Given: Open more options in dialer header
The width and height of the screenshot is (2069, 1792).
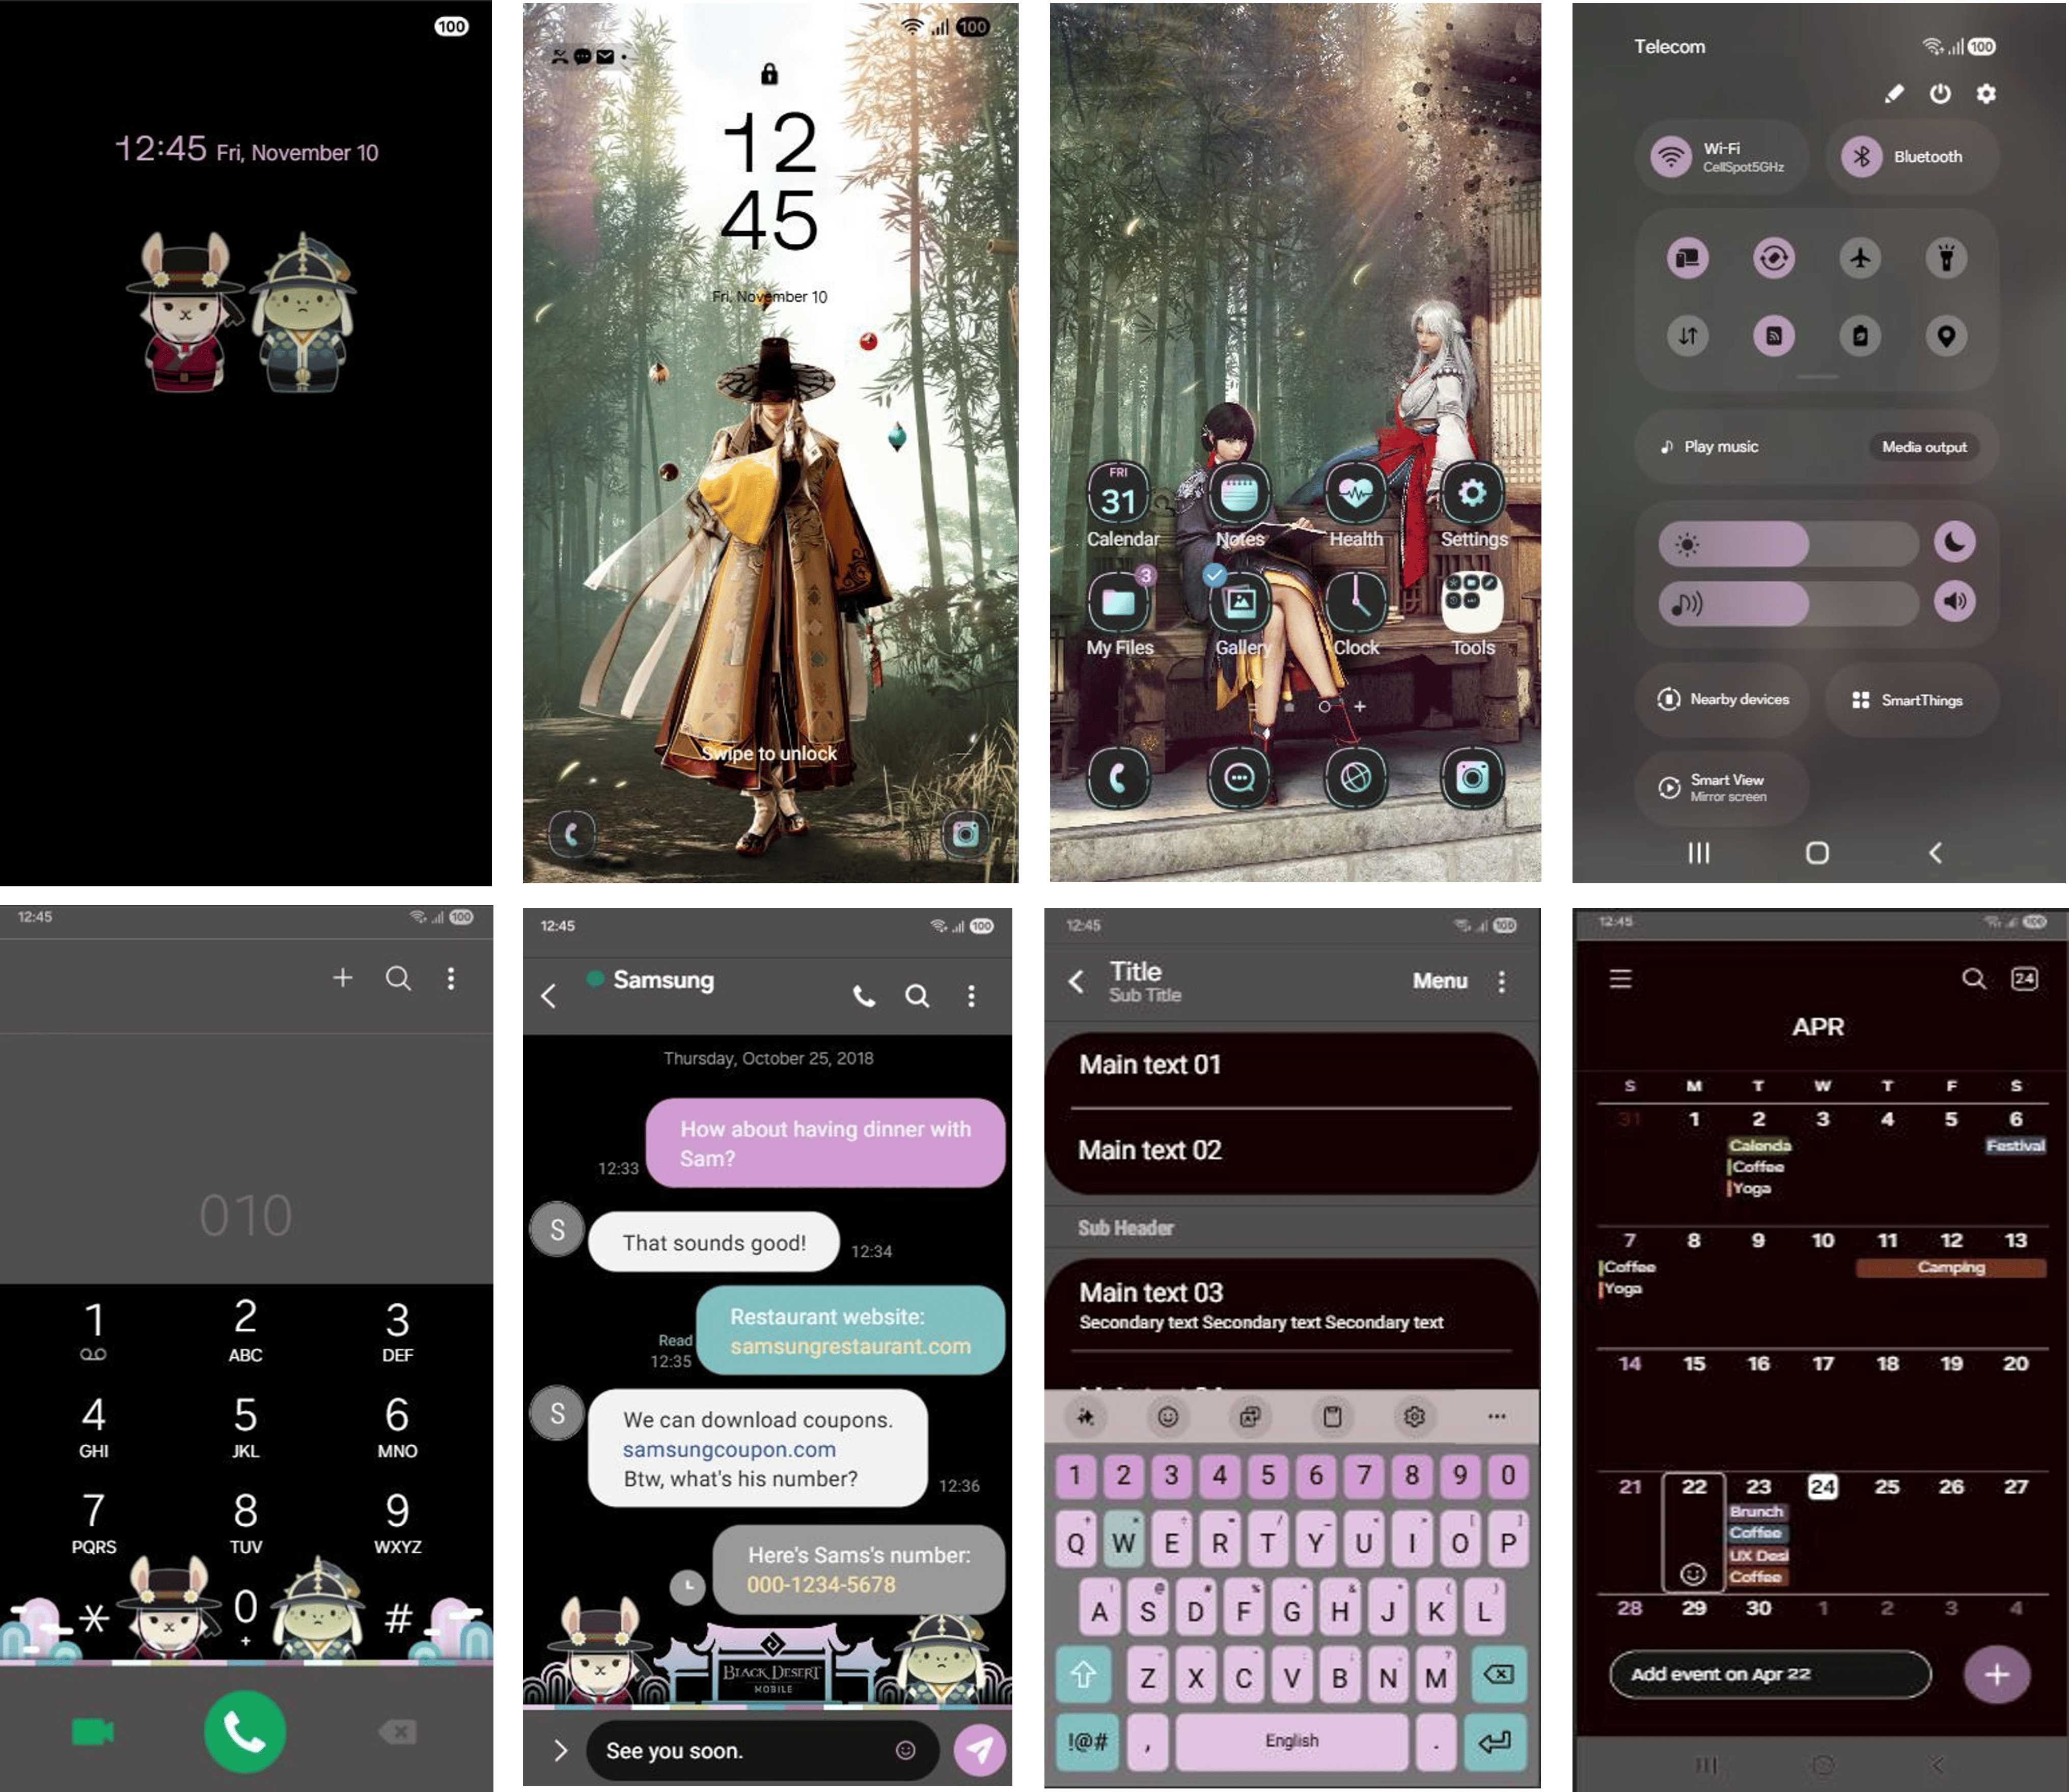Looking at the screenshot, I should pos(451,978).
